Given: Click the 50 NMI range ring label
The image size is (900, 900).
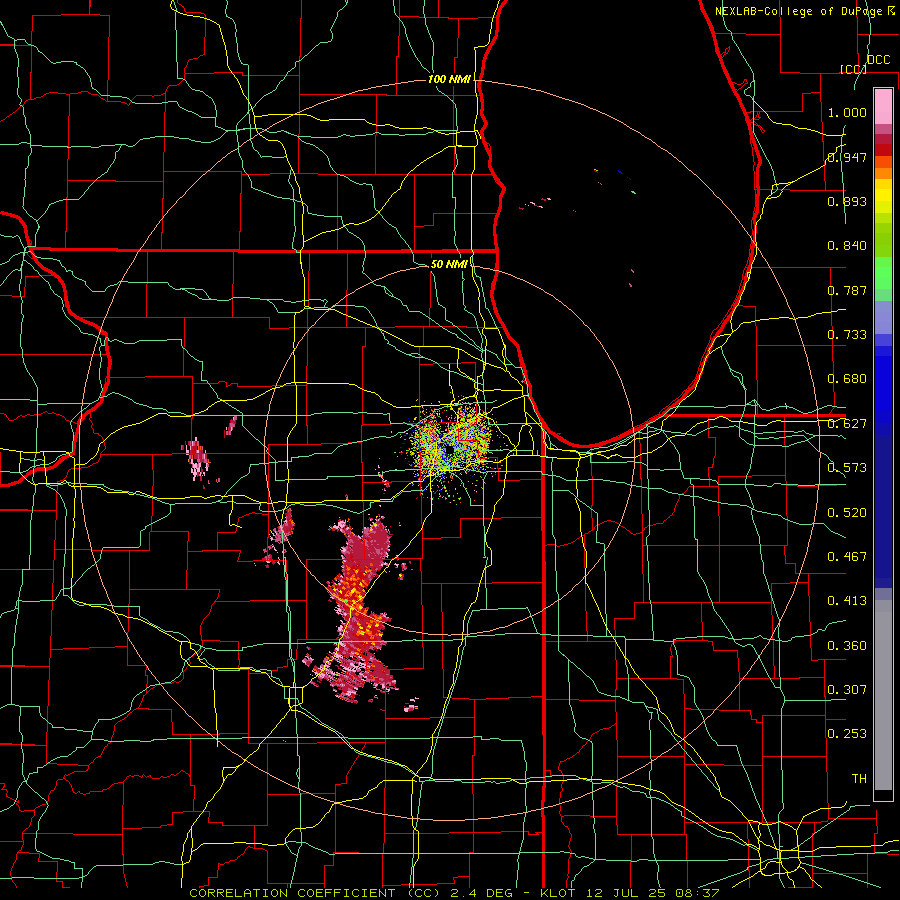Looking at the screenshot, I should click(449, 264).
